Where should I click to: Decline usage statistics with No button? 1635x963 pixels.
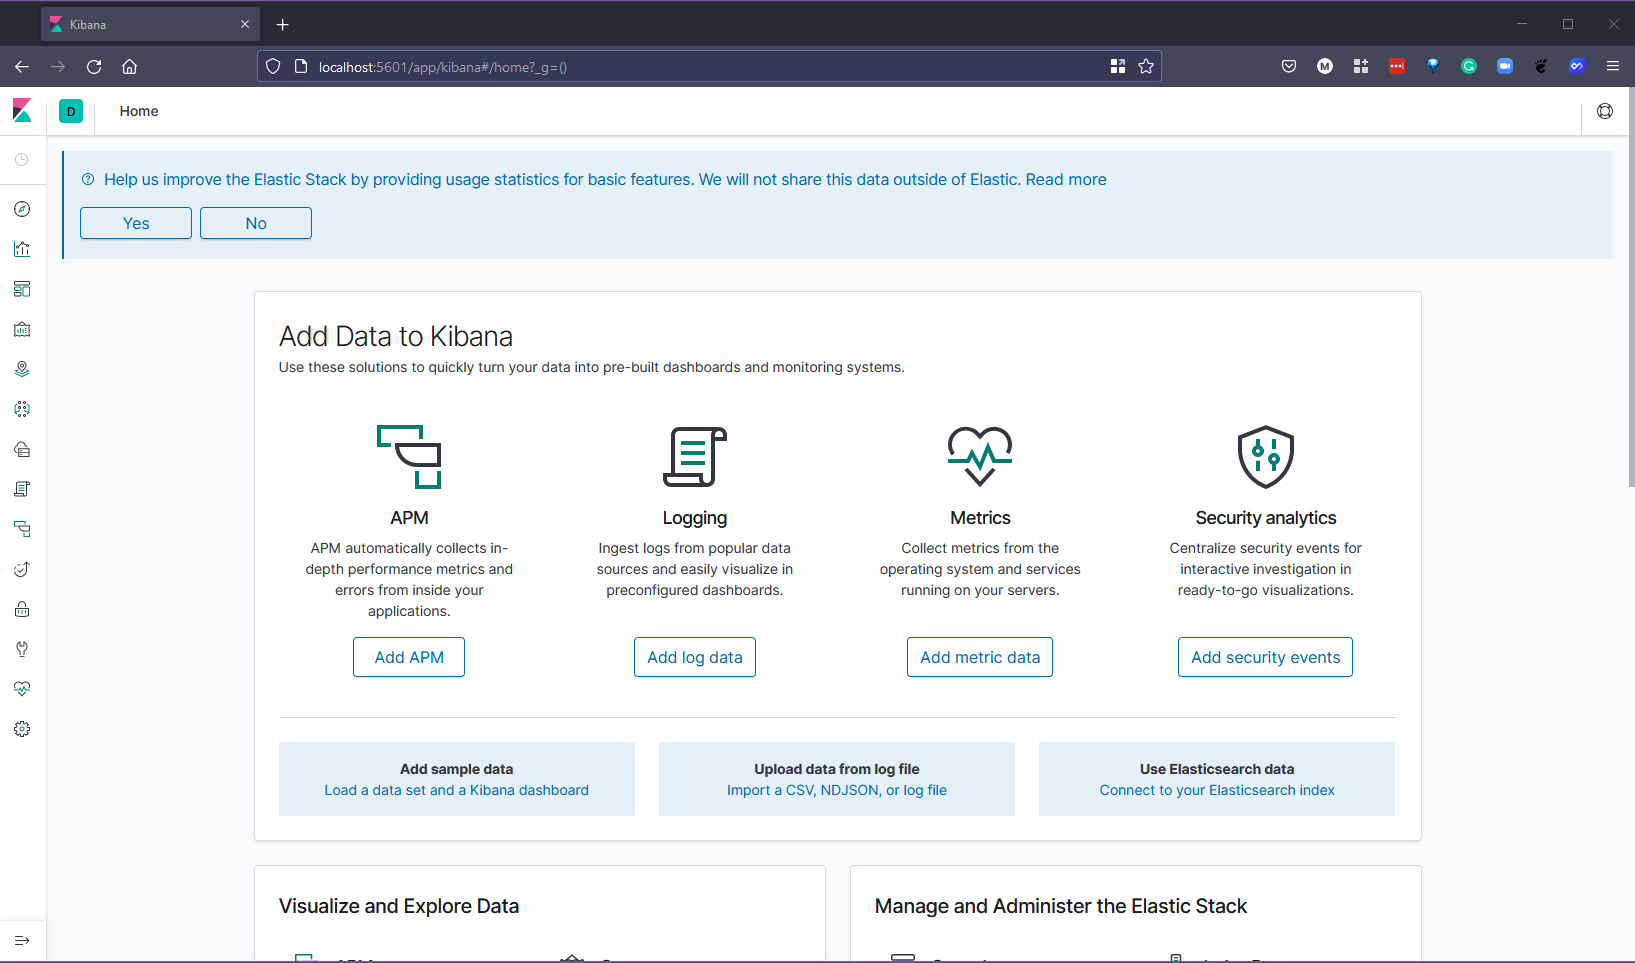(256, 223)
